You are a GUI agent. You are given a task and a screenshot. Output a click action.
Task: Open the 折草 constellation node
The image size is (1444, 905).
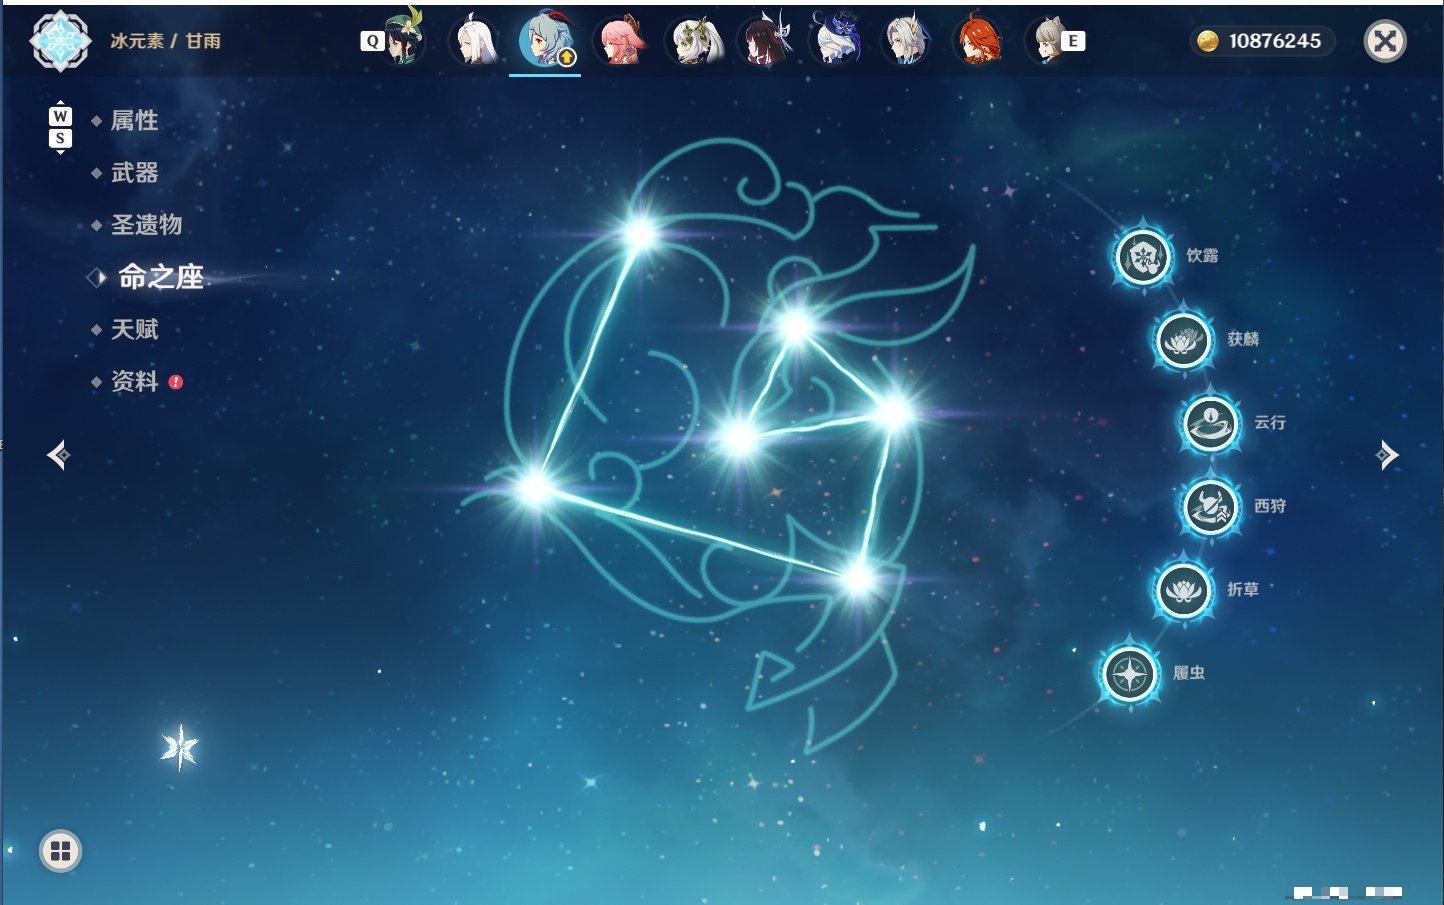(x=1183, y=590)
